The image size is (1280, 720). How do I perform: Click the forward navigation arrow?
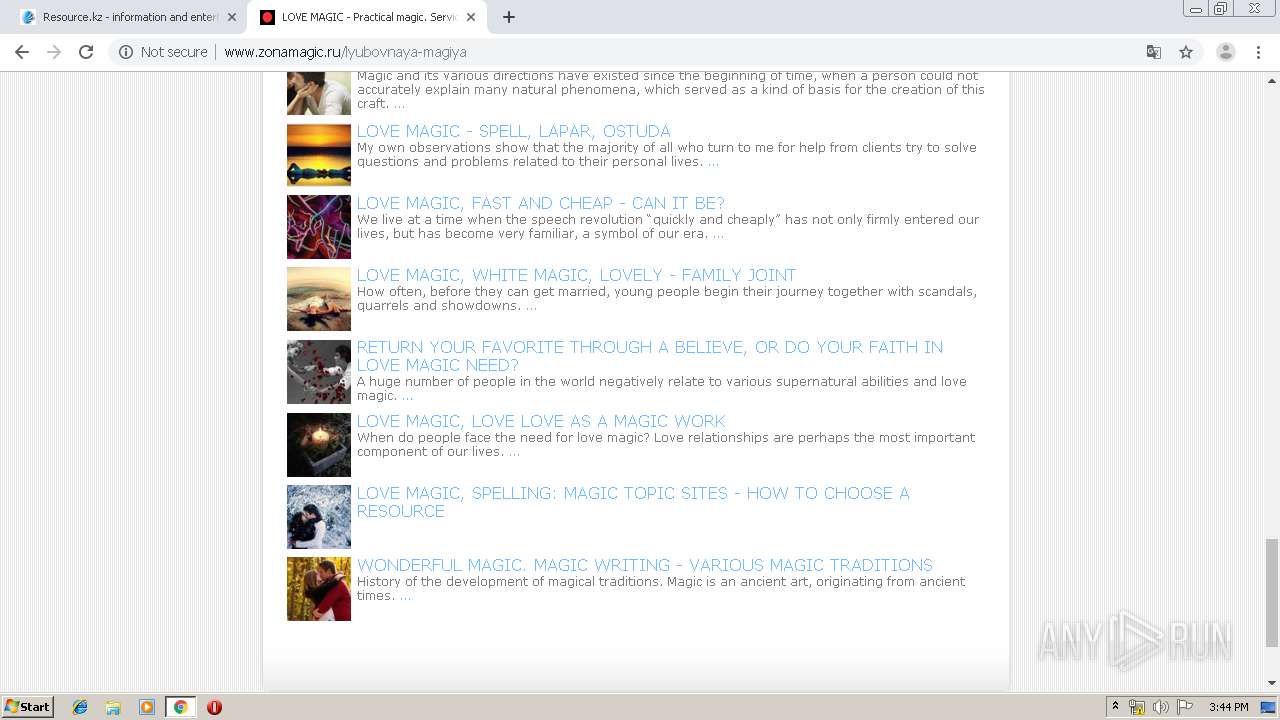[54, 52]
